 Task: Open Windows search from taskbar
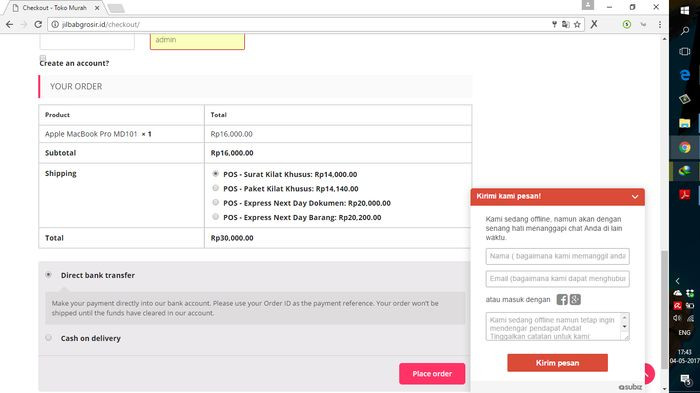pyautogui.click(x=684, y=31)
